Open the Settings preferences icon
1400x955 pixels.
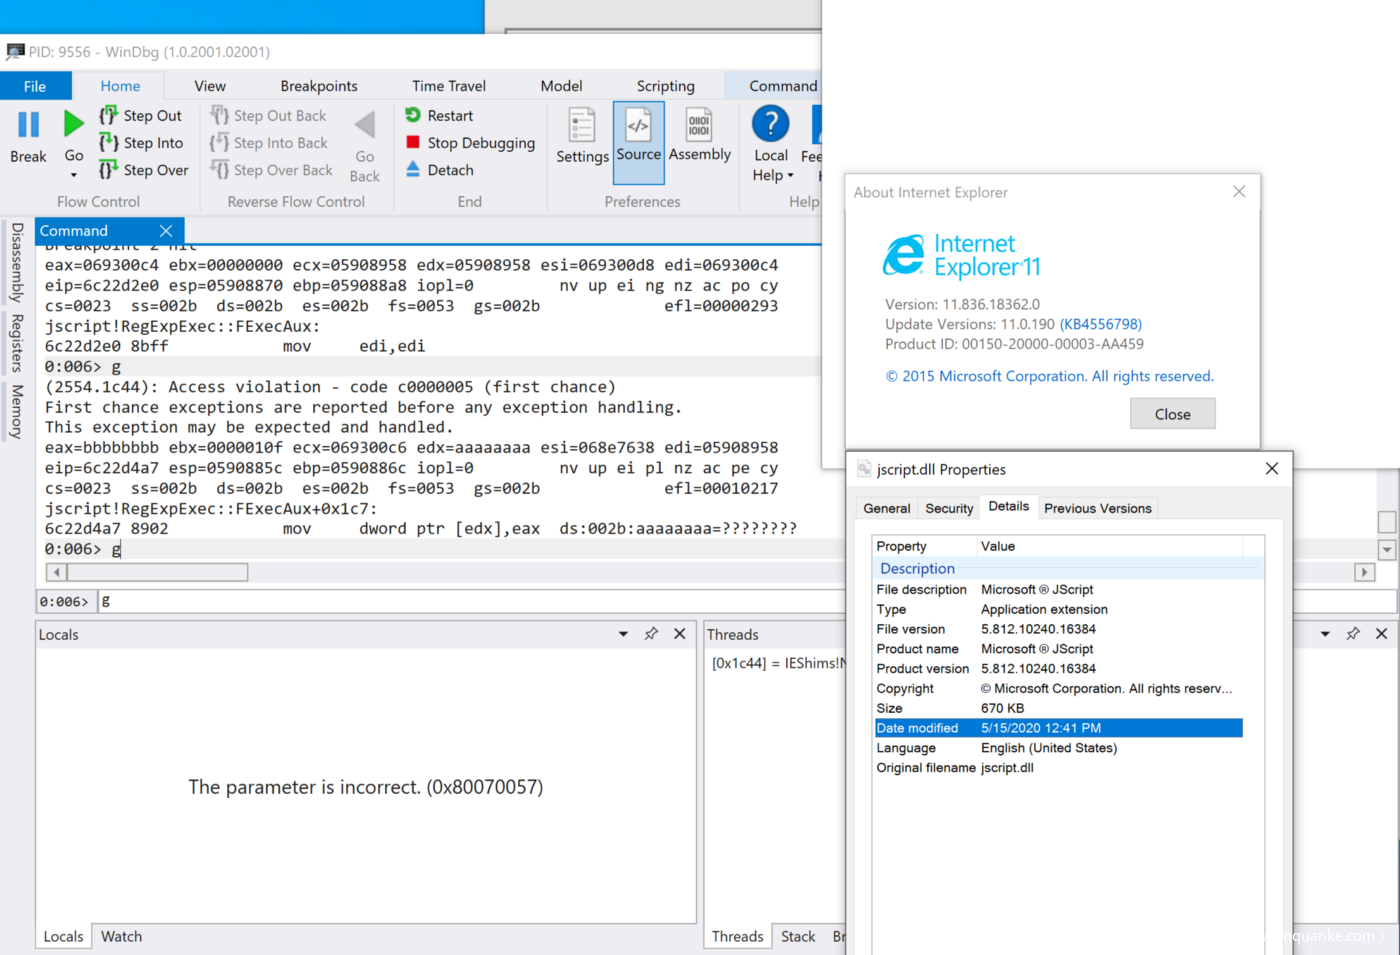pyautogui.click(x=582, y=126)
